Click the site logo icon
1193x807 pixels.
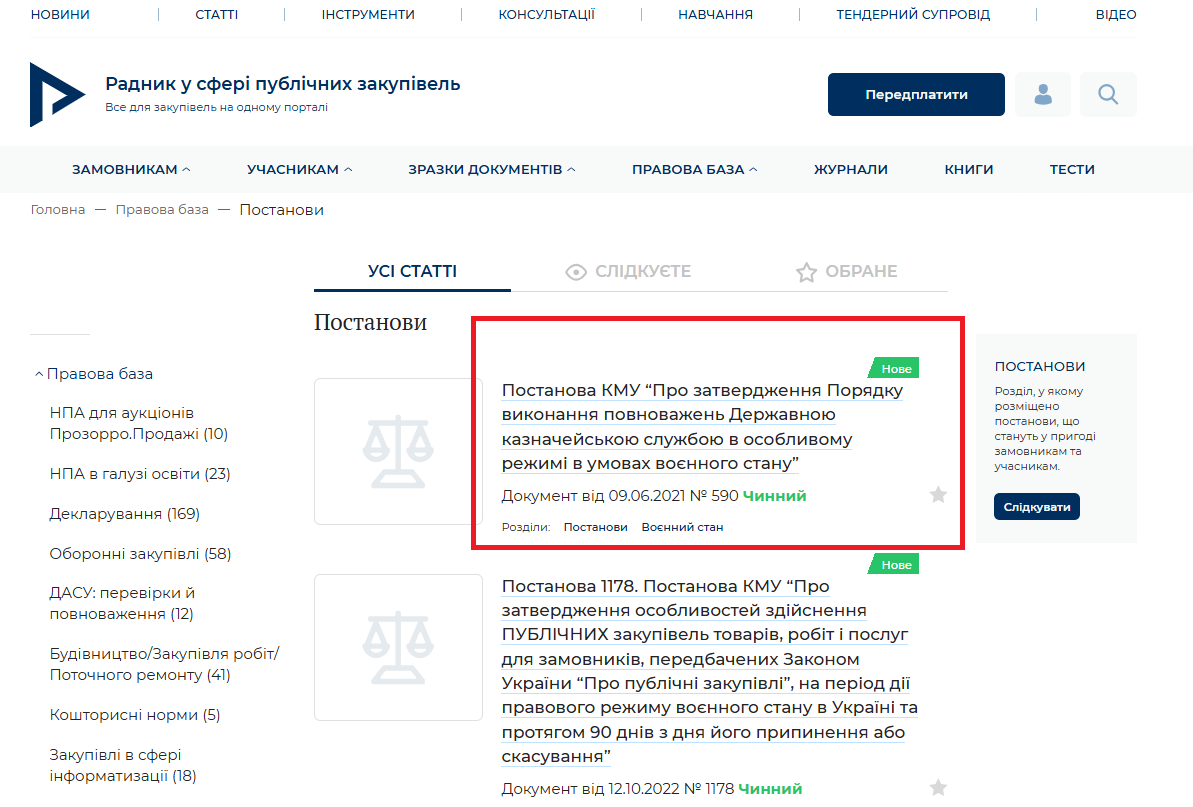56,94
